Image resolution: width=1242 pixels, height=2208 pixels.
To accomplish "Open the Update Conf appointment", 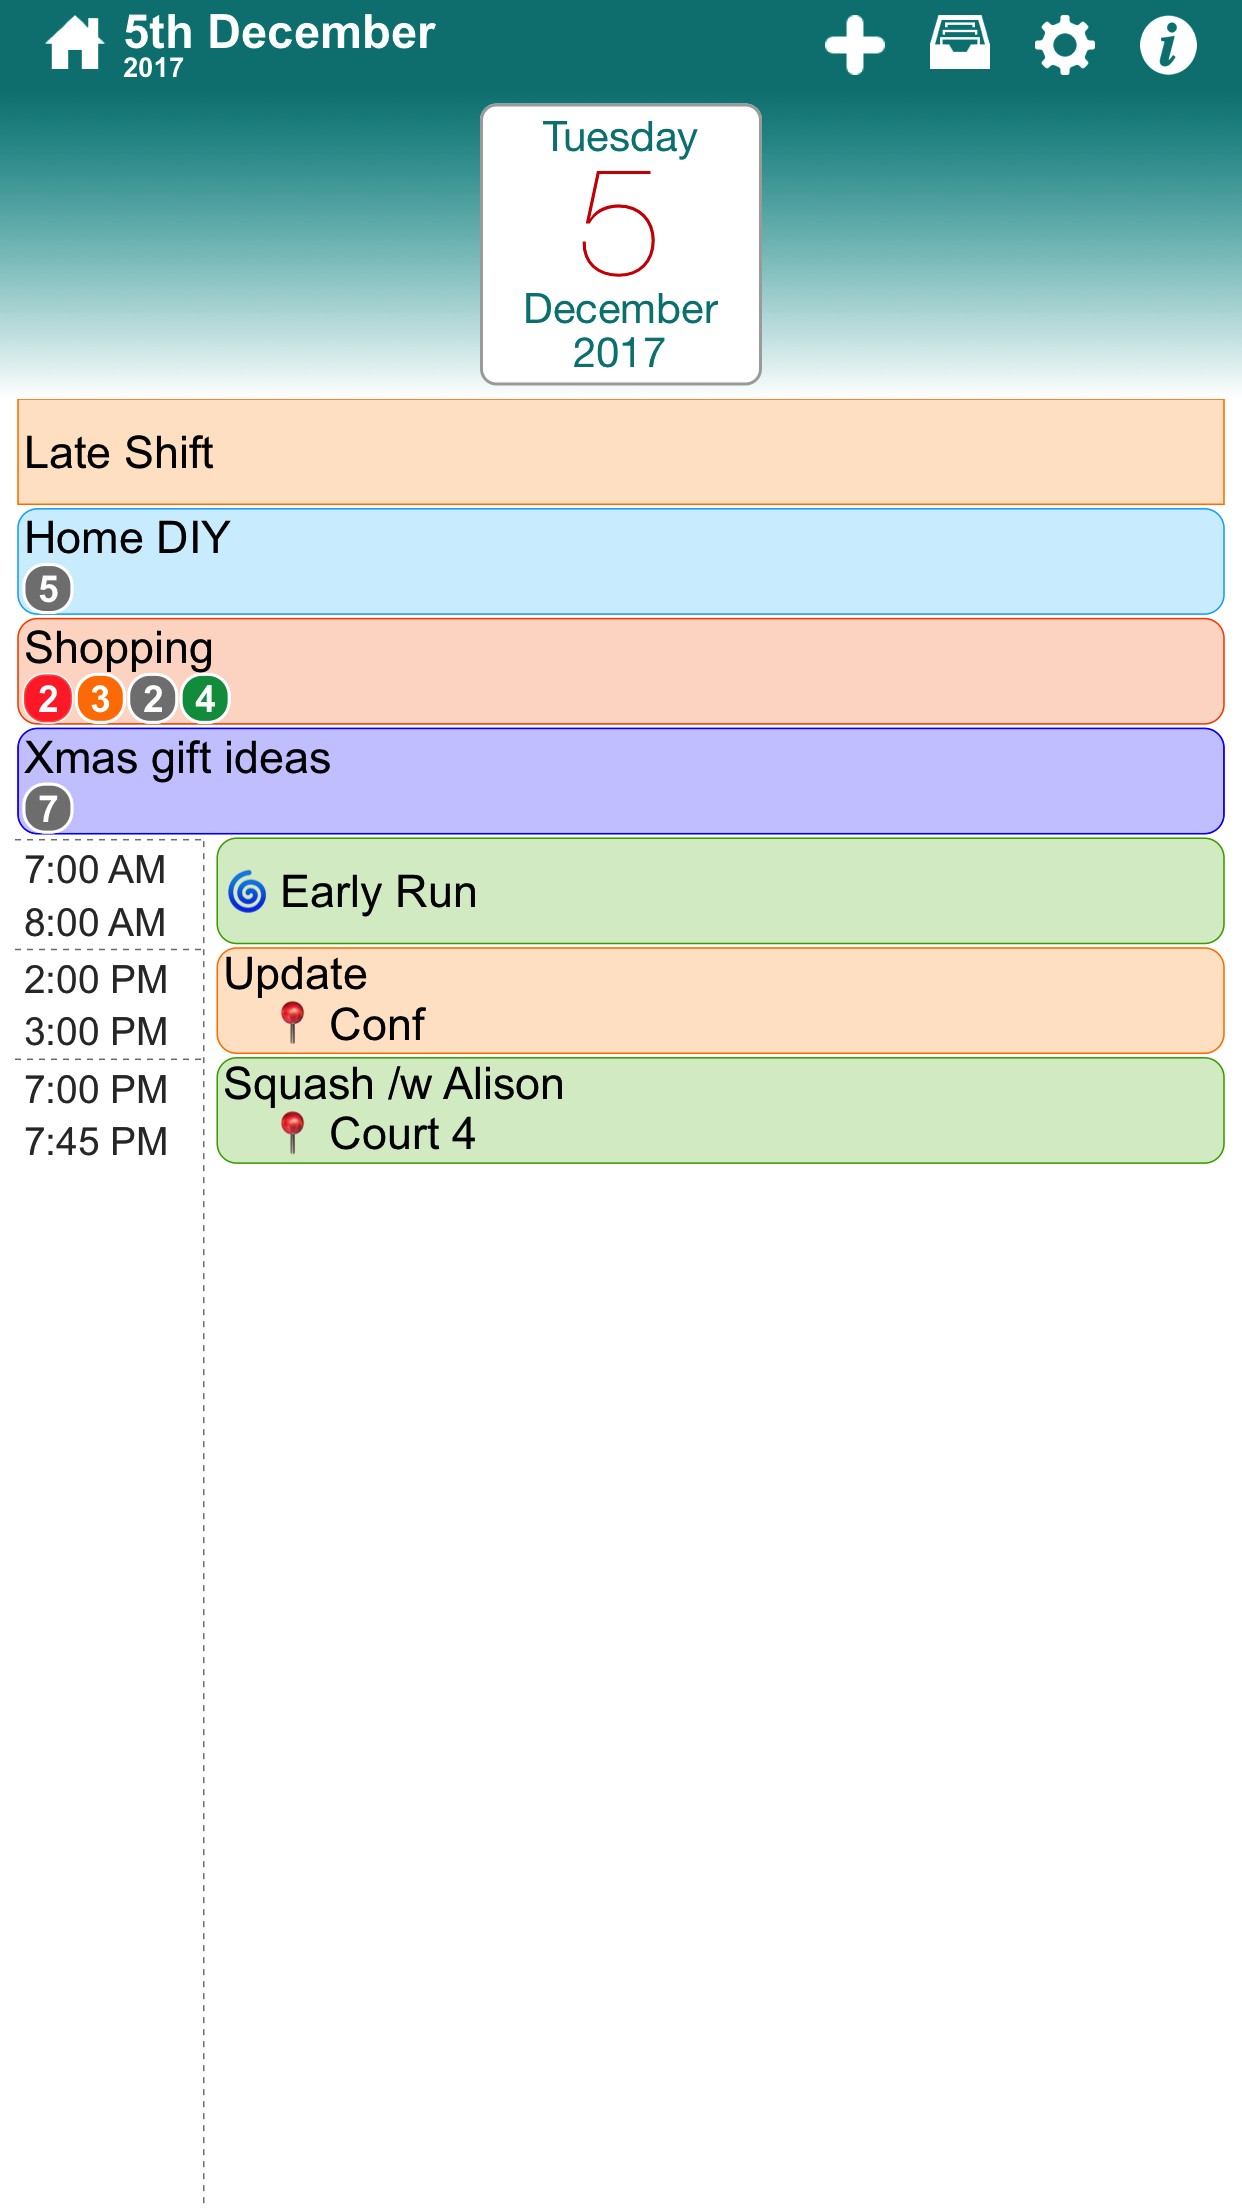I will [x=720, y=1000].
